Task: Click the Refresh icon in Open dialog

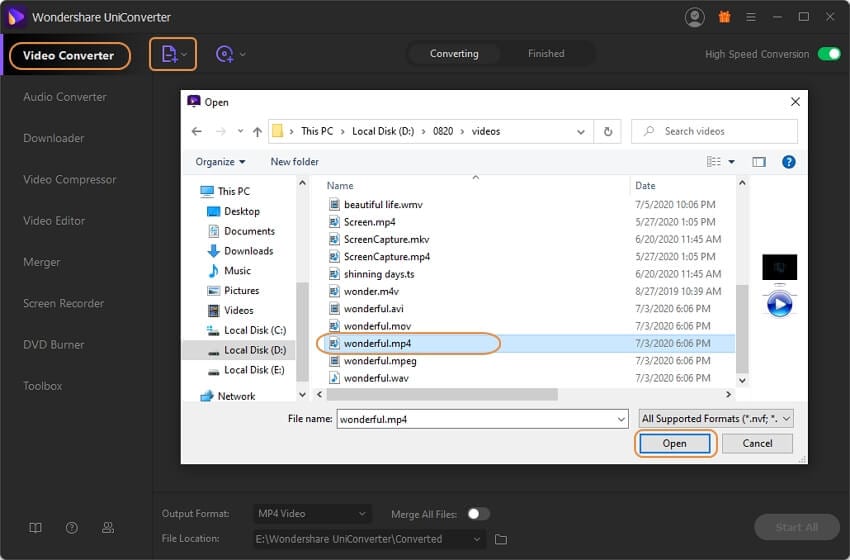Action: tap(608, 131)
